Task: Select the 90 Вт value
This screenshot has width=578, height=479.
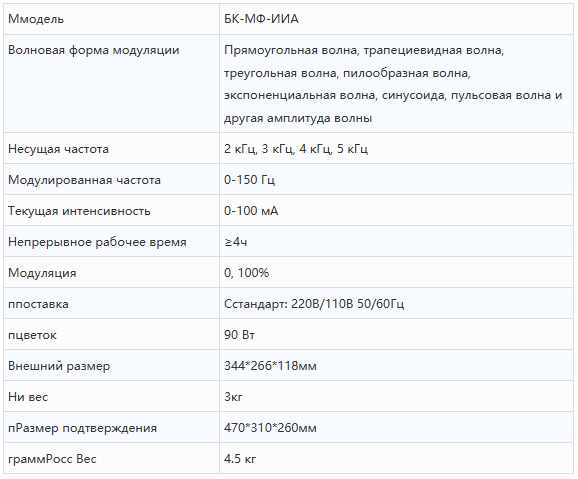Action: click(239, 335)
